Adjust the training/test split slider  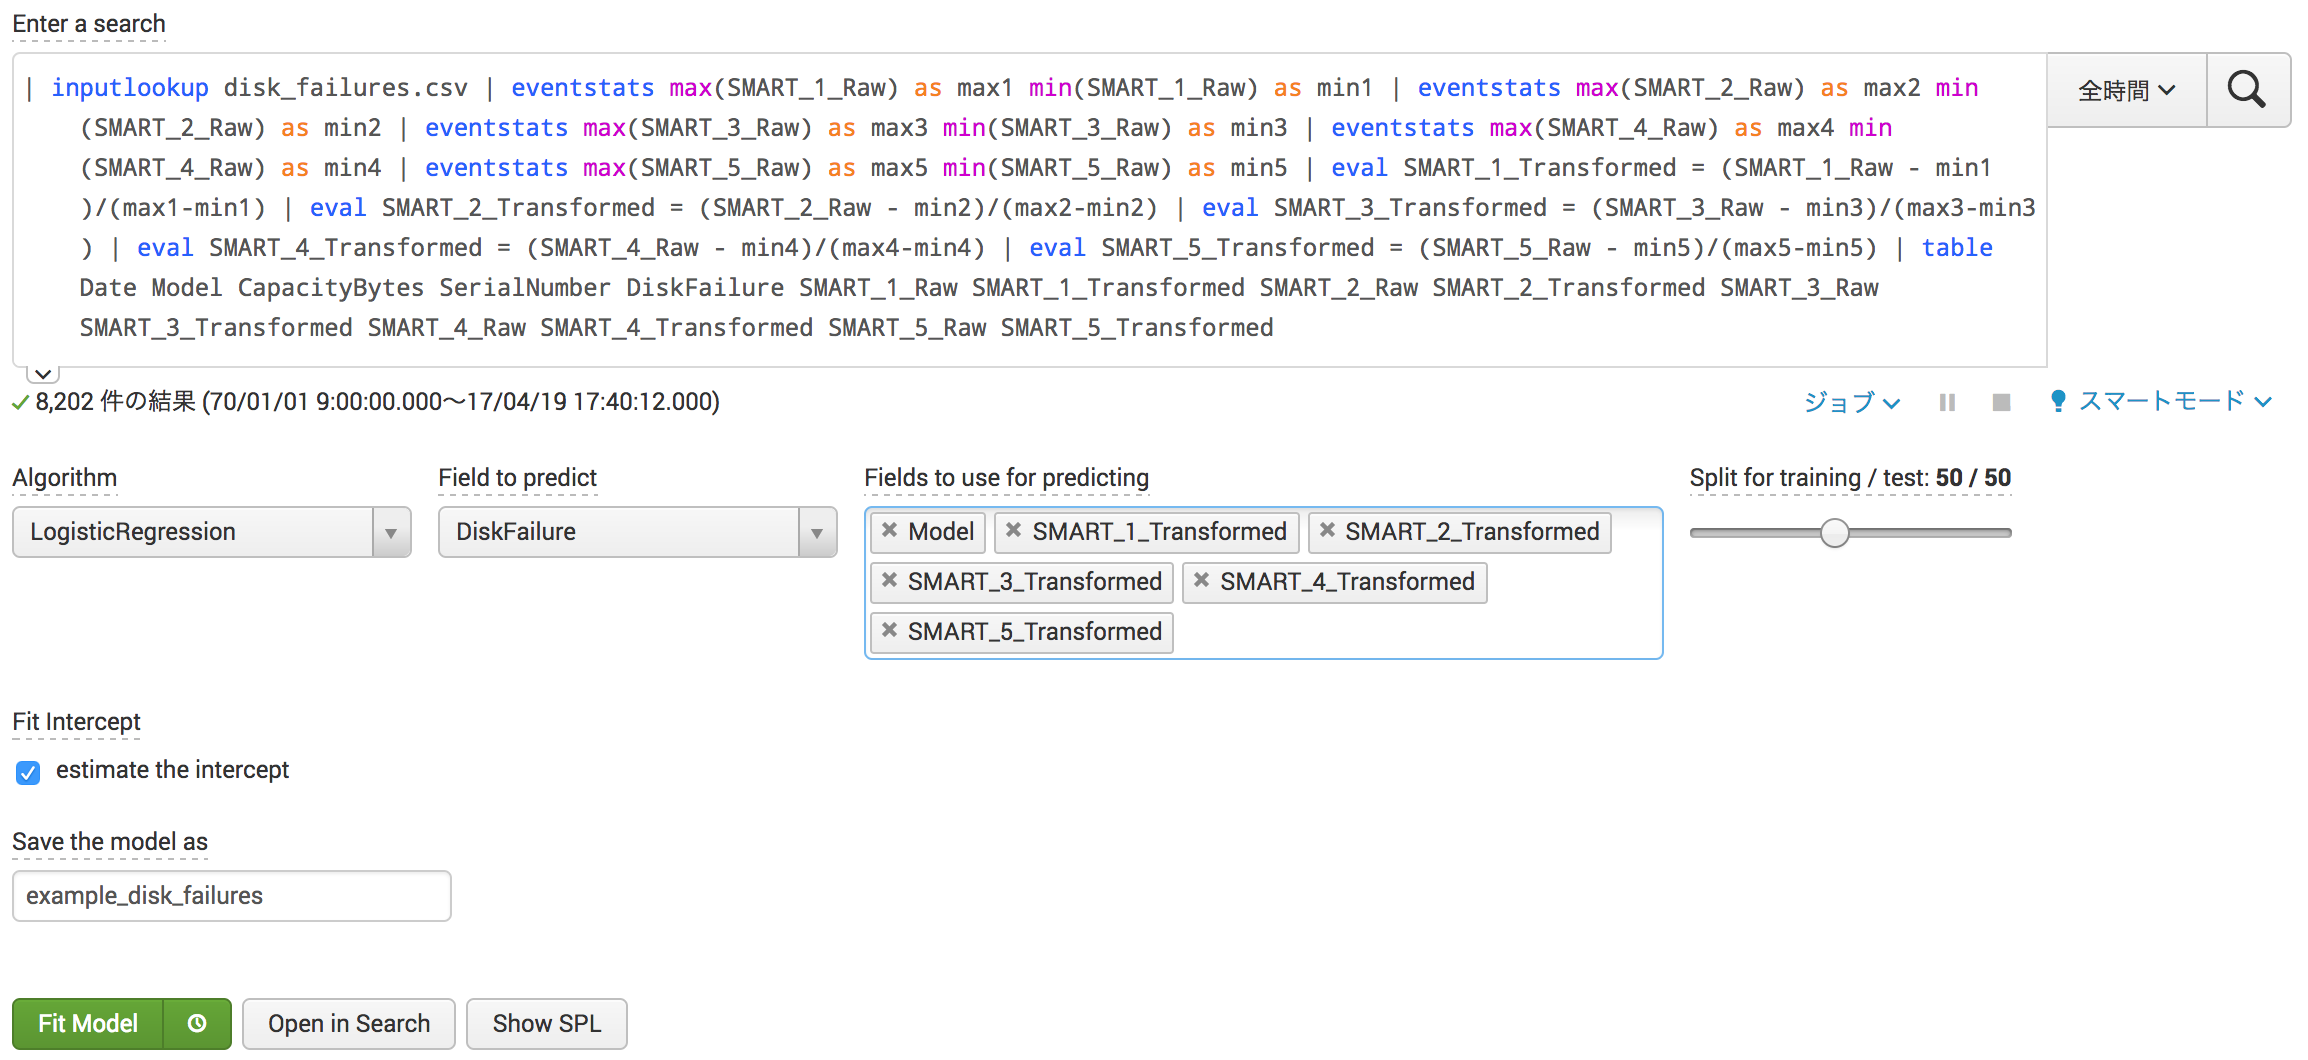point(1835,533)
